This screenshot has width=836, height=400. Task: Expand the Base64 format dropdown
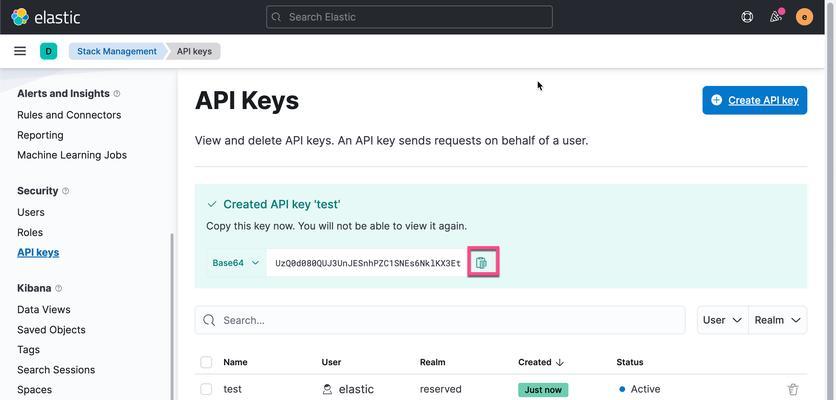coord(236,263)
